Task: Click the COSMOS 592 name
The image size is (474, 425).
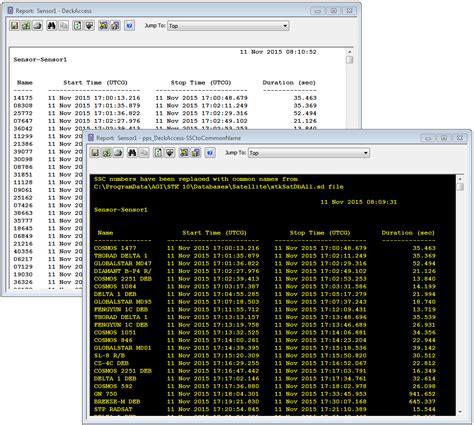Action: [113, 386]
